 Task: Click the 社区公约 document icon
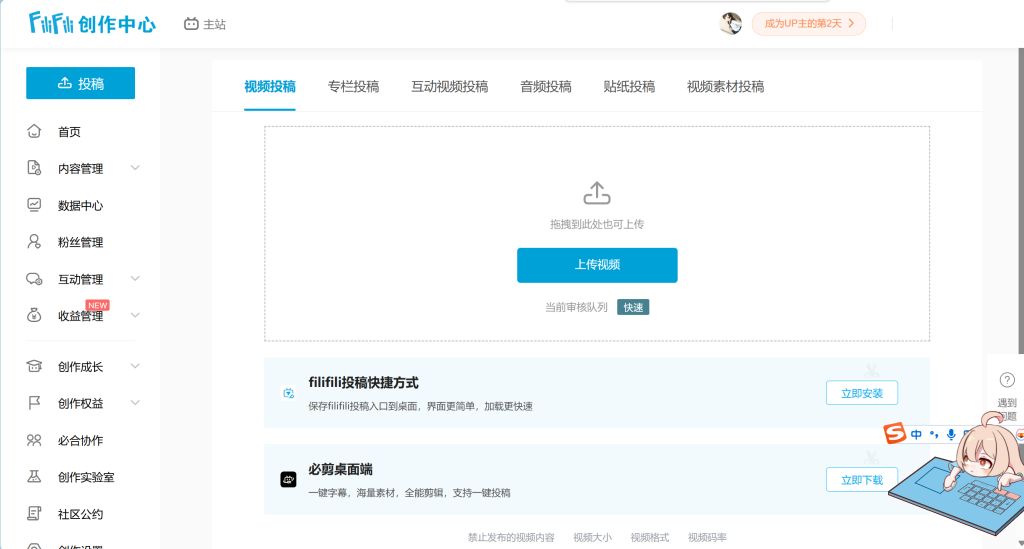[x=35, y=514]
